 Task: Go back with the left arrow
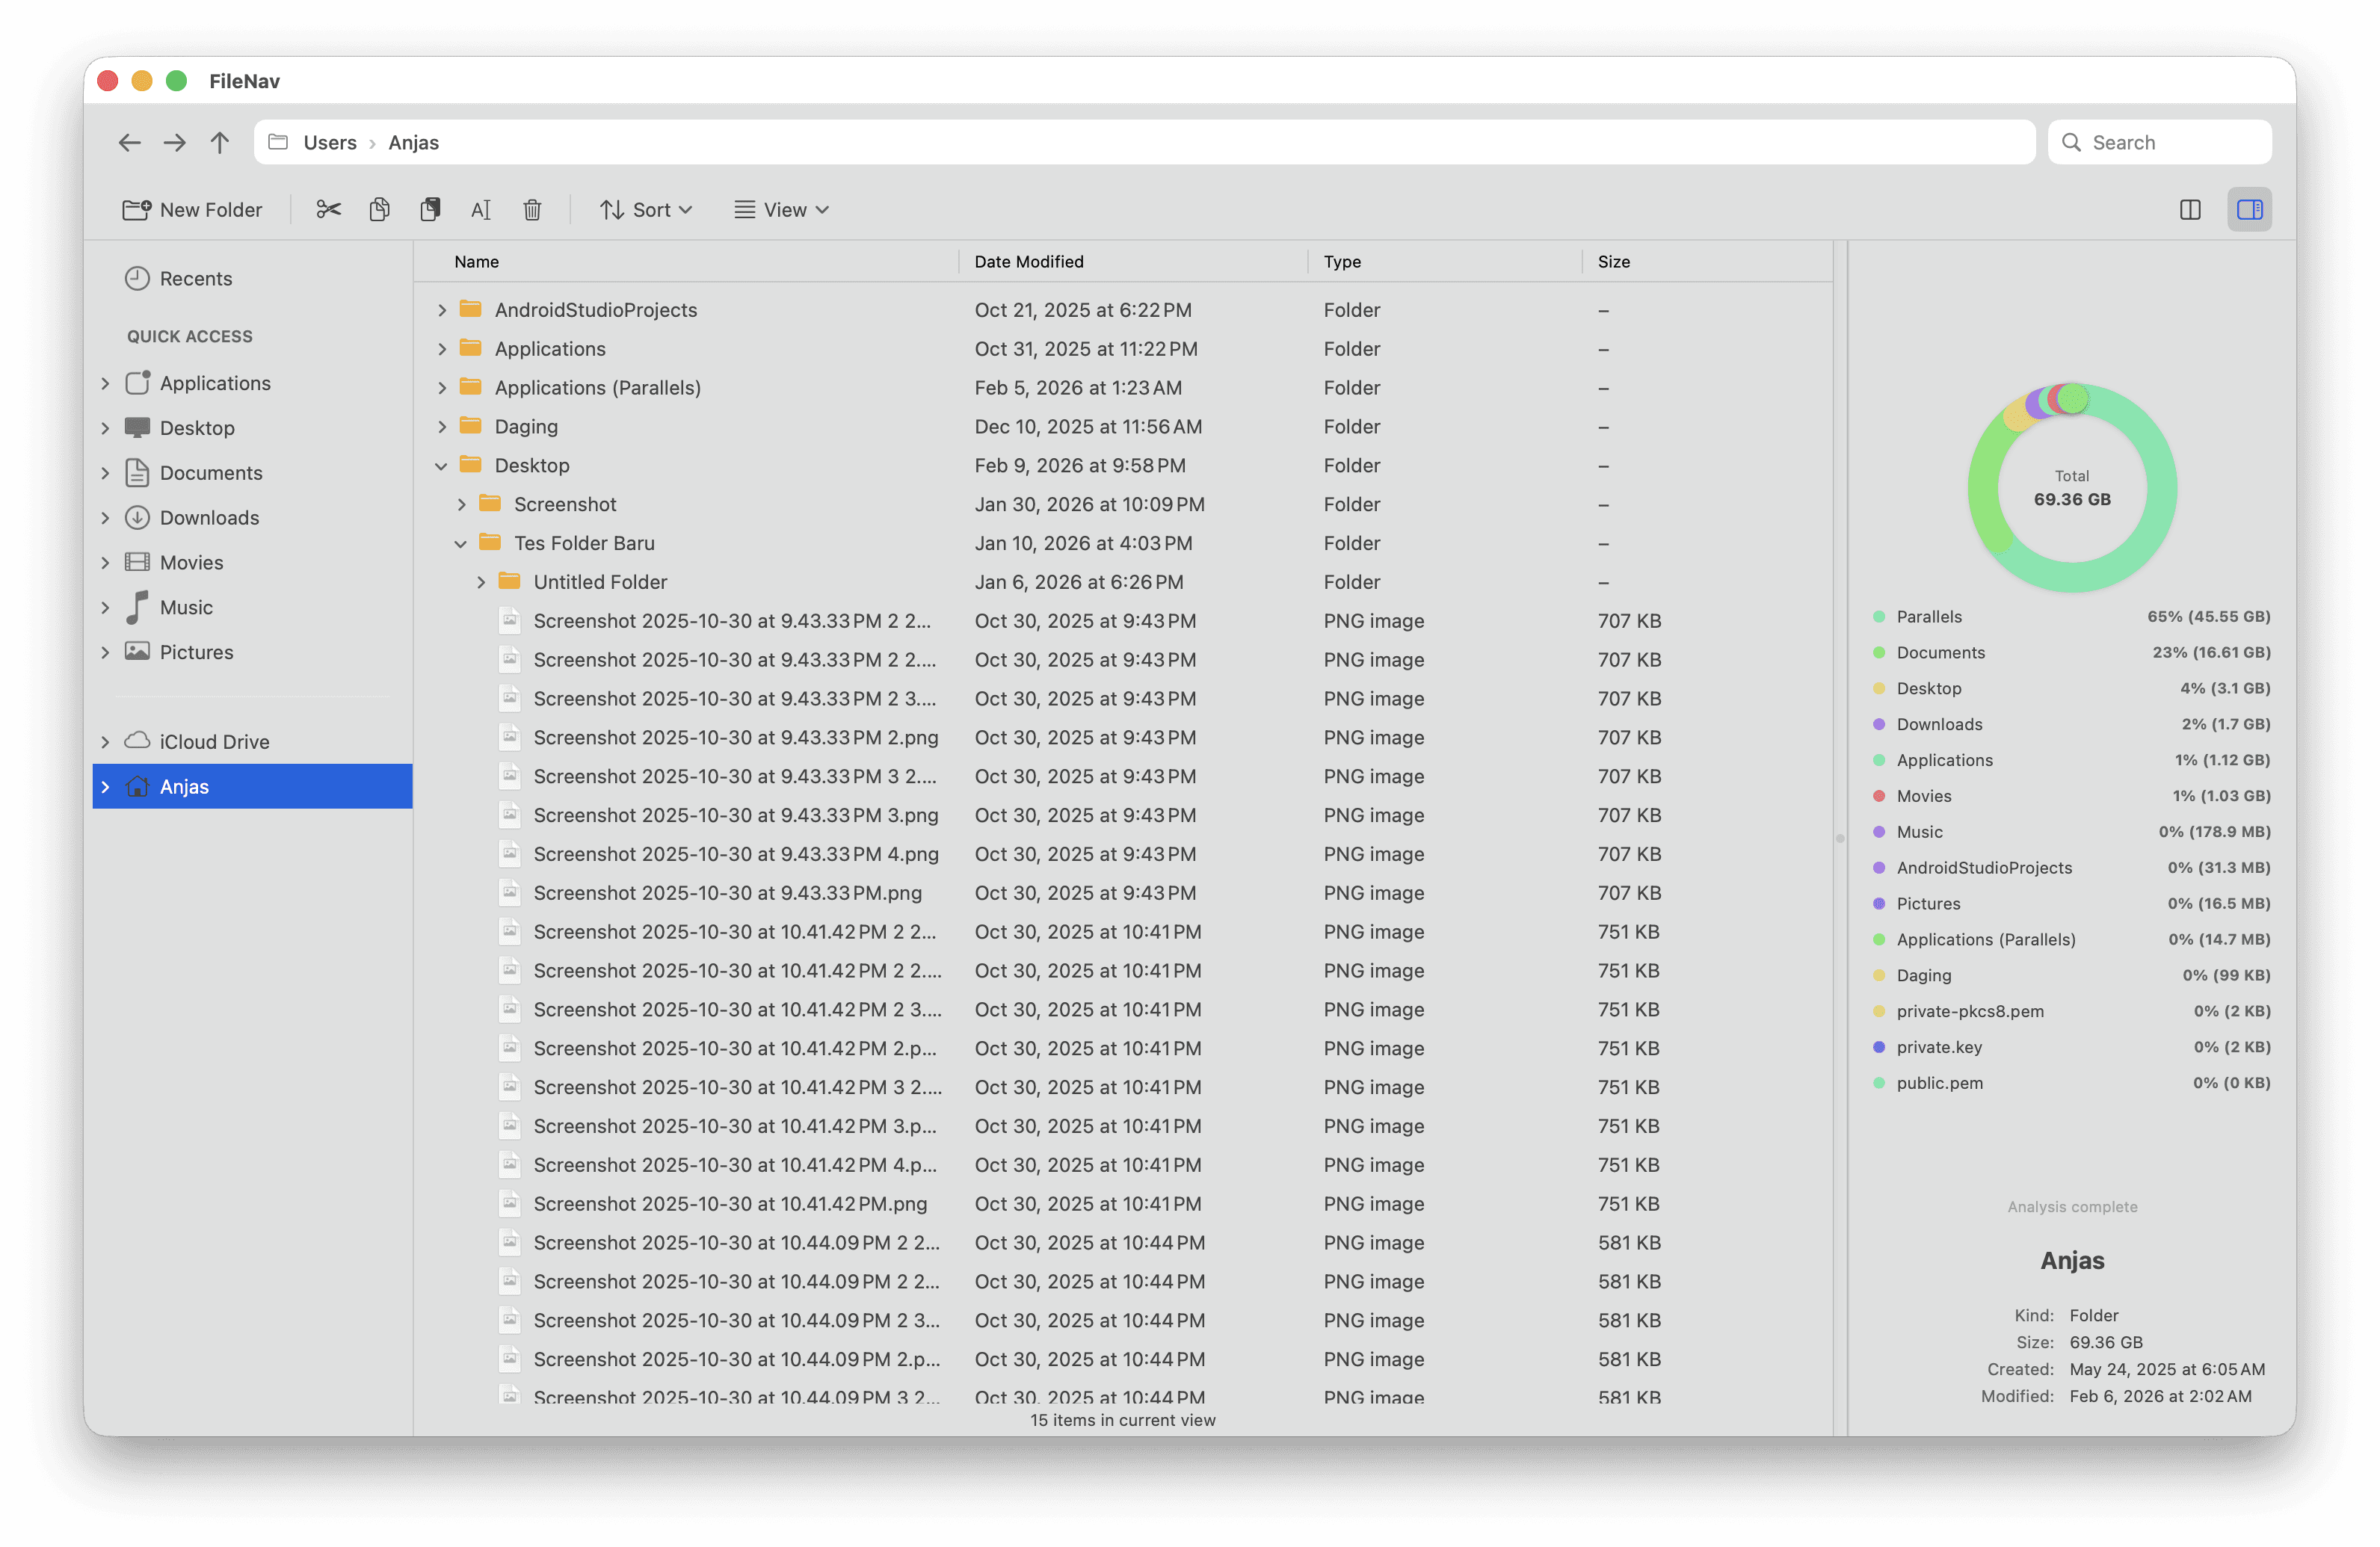pos(129,142)
